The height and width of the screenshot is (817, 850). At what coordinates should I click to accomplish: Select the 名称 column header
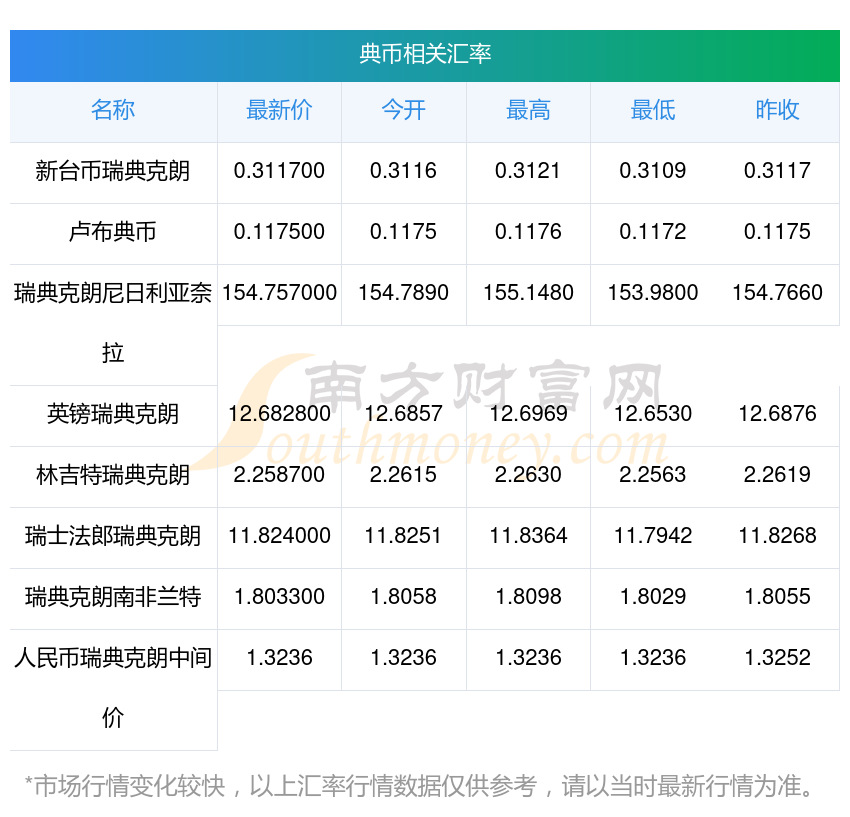[x=113, y=110]
